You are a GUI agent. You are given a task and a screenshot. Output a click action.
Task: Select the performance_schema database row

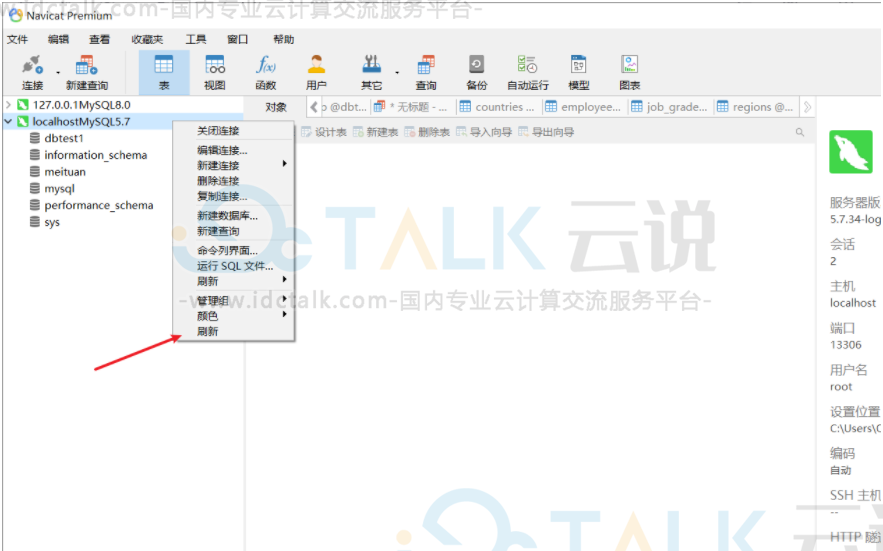(x=92, y=205)
